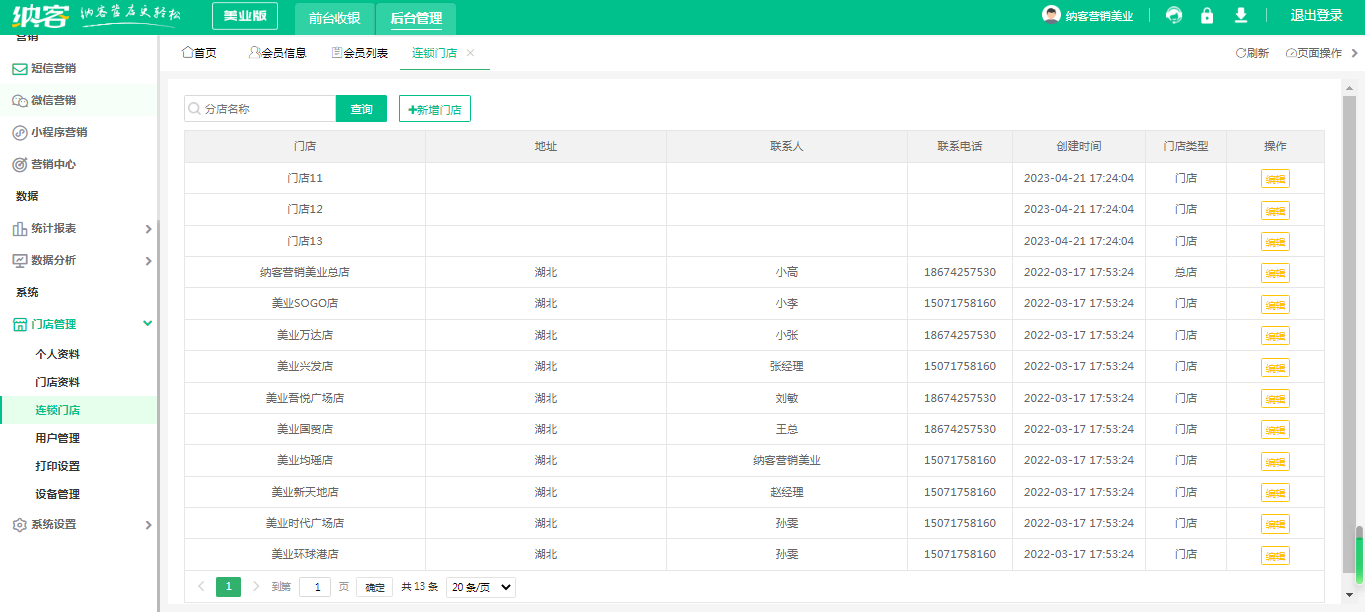Select 用户管理 in the sidebar
1365x612 pixels.
[x=58, y=438]
